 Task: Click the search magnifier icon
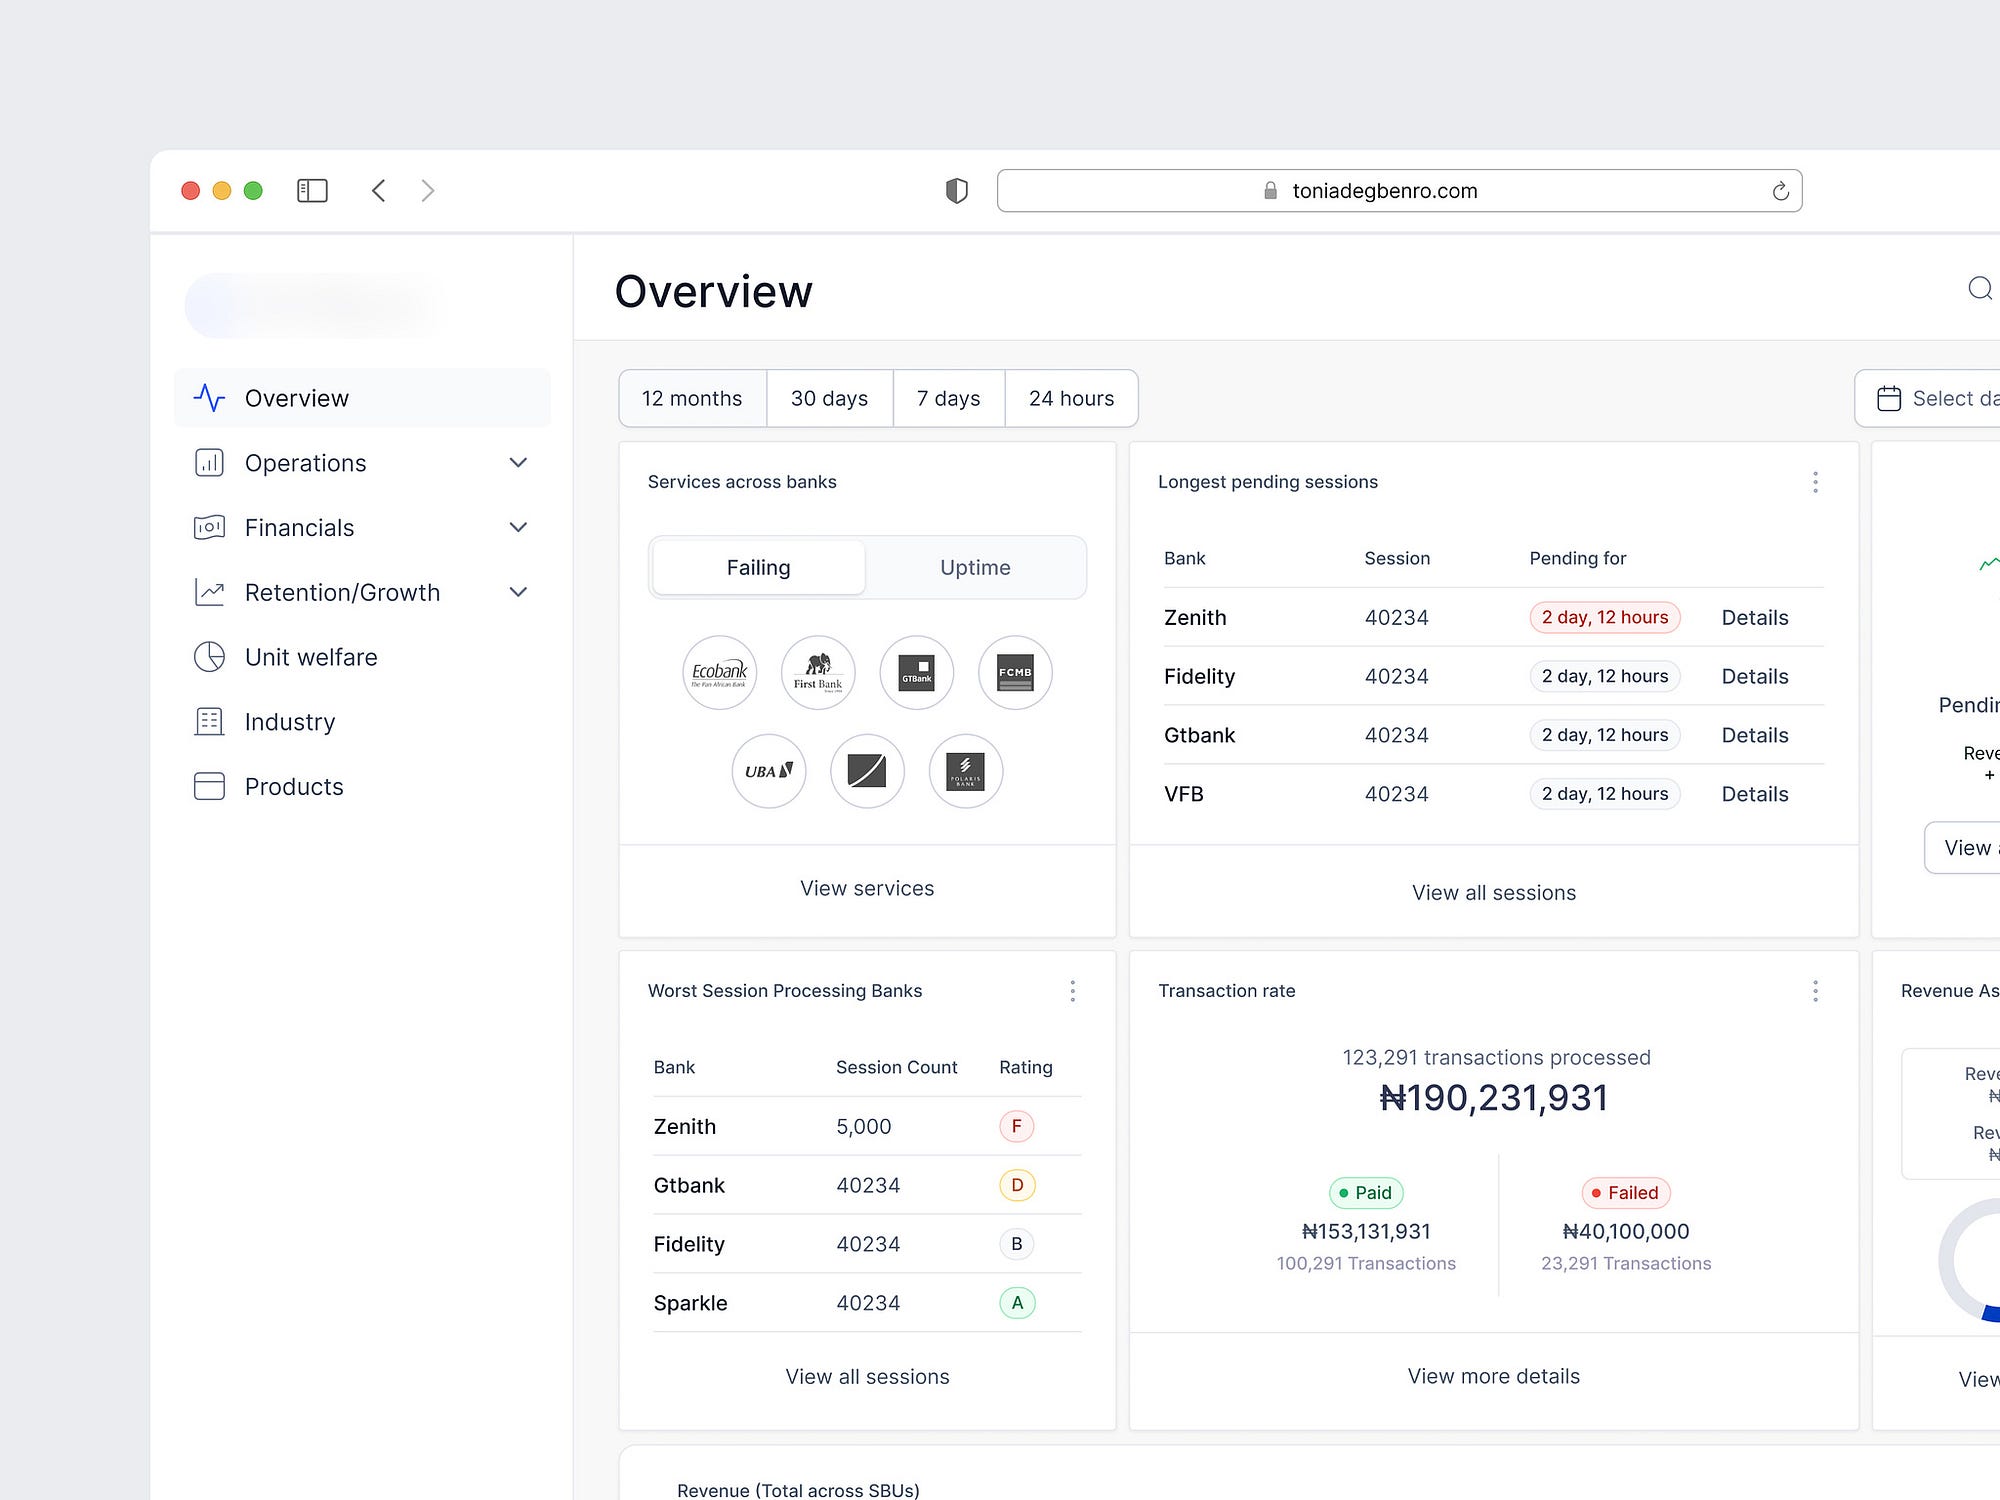pos(1979,289)
